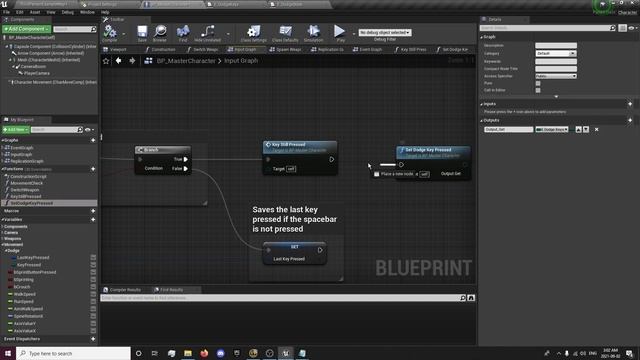Expand the Weapons variable category

[3, 239]
